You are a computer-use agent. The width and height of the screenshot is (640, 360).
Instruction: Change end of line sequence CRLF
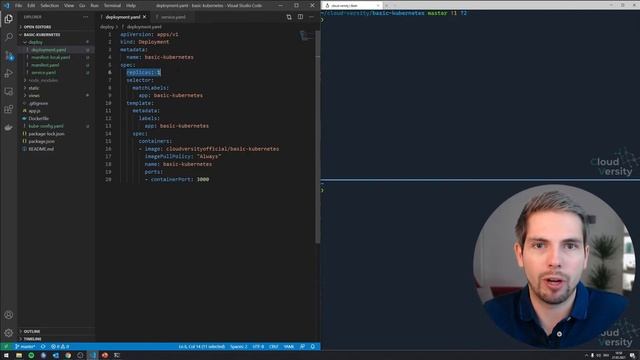[x=273, y=347]
